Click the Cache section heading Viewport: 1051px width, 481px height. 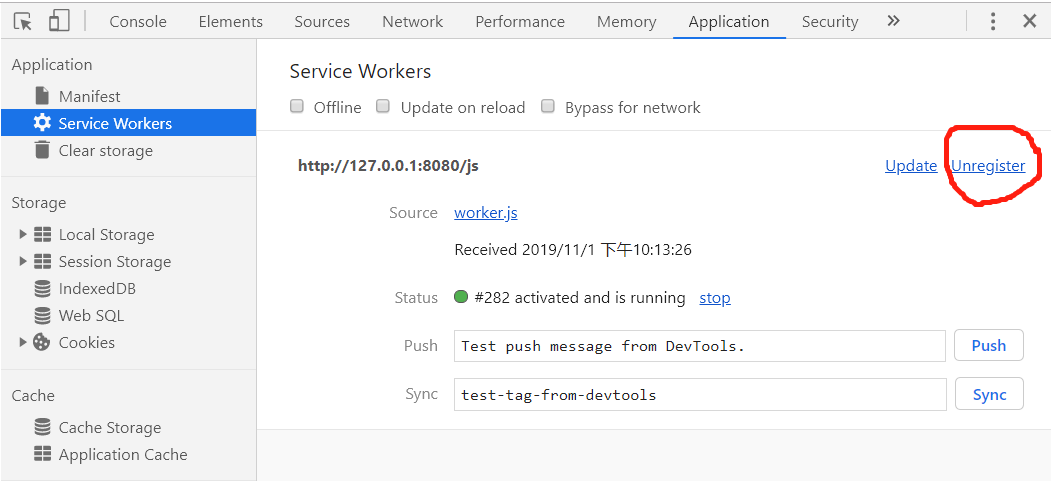point(33,395)
